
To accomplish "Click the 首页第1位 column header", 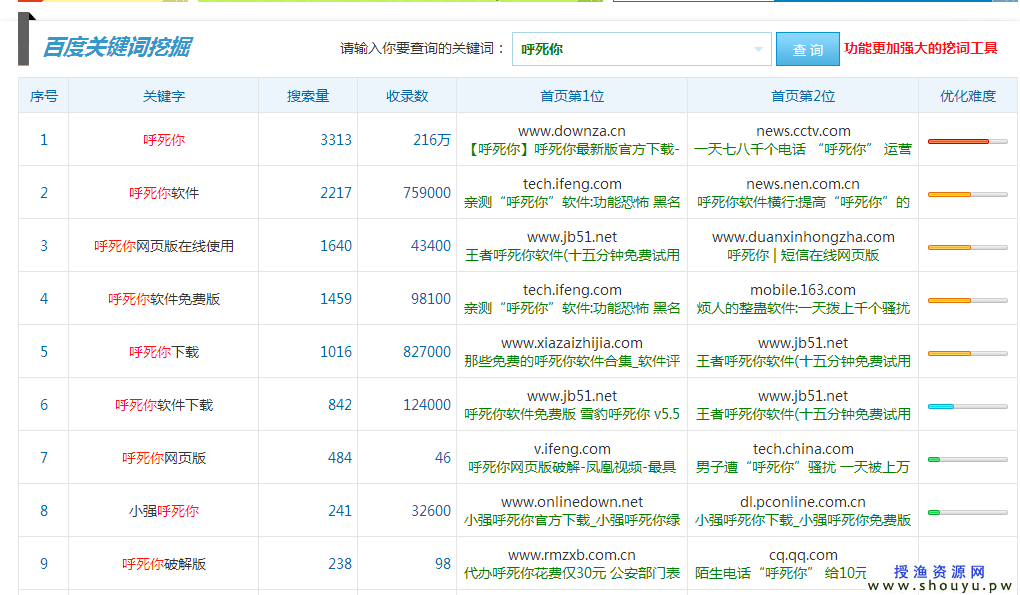I will tap(572, 96).
